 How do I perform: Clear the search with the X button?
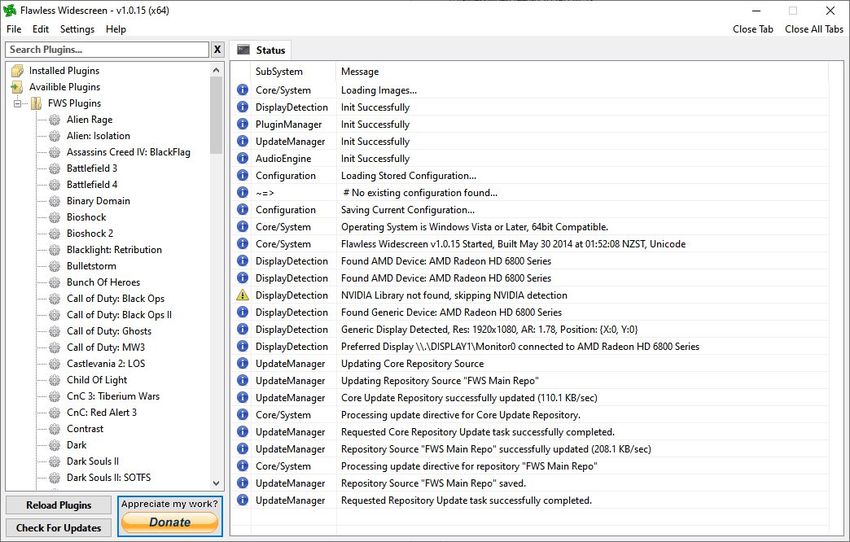(217, 49)
